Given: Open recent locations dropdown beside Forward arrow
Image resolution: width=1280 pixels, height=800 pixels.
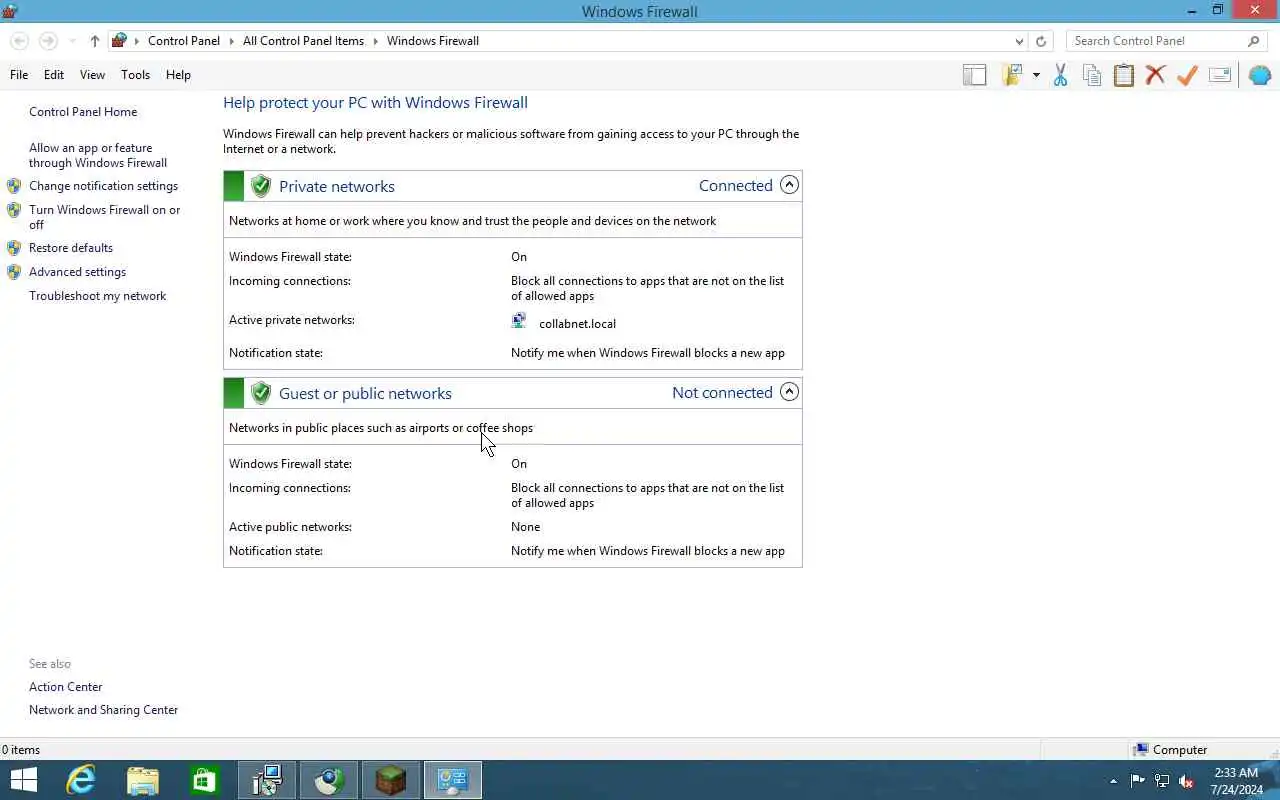Looking at the screenshot, I should tap(72, 41).
